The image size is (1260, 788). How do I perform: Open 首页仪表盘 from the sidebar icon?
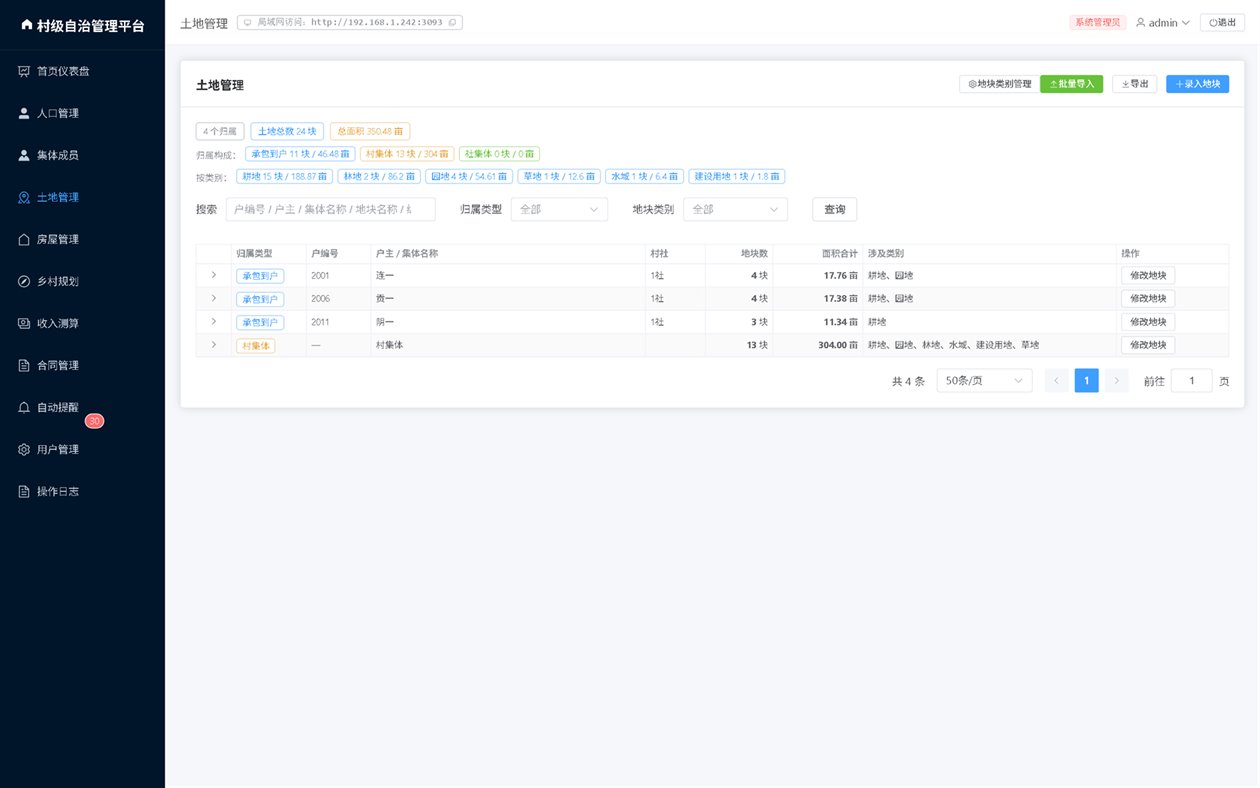[x=24, y=71]
